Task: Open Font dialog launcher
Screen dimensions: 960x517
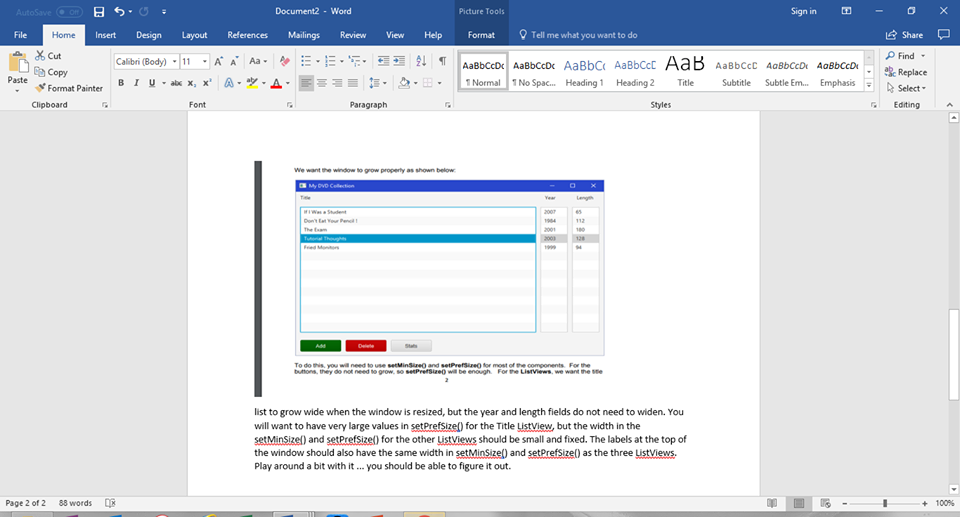Action: pyautogui.click(x=290, y=105)
